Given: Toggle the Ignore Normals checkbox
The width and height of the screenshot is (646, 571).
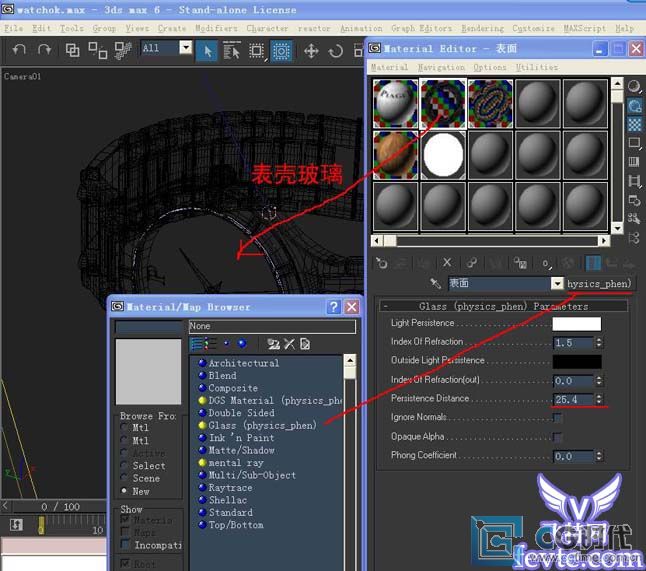Looking at the screenshot, I should [557, 418].
